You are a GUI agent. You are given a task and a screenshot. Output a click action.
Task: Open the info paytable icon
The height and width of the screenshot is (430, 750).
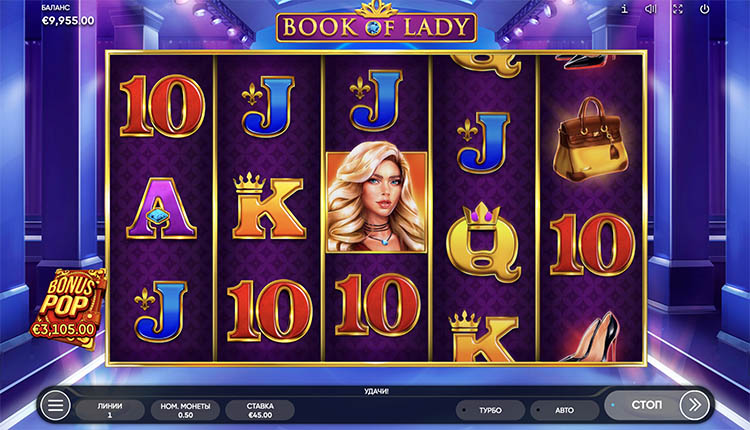(x=624, y=9)
